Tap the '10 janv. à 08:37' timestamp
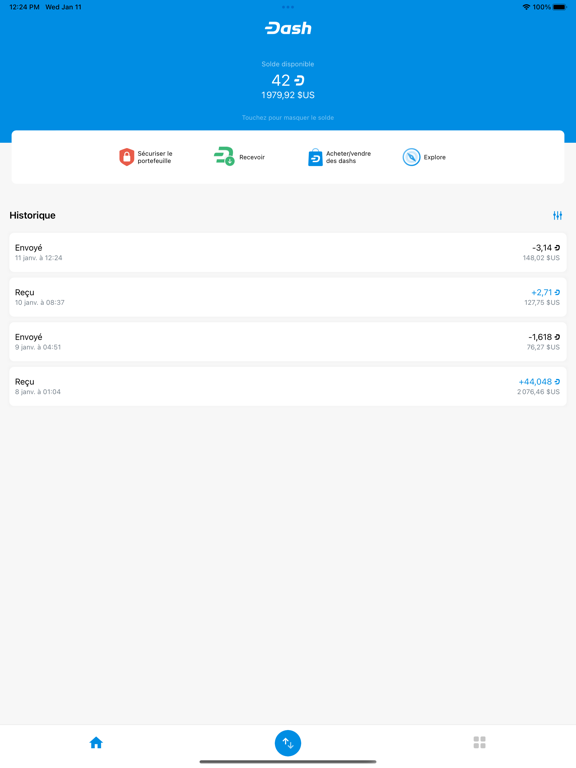The height and width of the screenshot is (768, 576). point(40,302)
